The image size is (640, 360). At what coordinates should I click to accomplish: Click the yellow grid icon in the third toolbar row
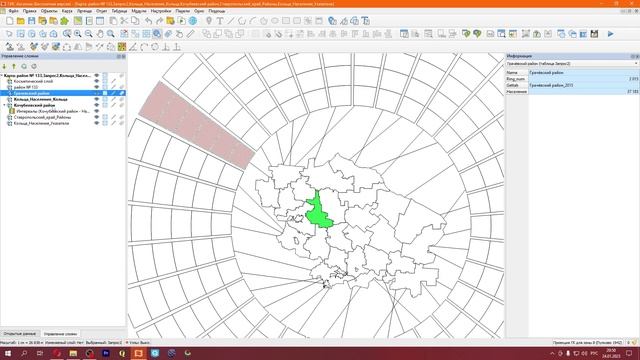[122, 47]
